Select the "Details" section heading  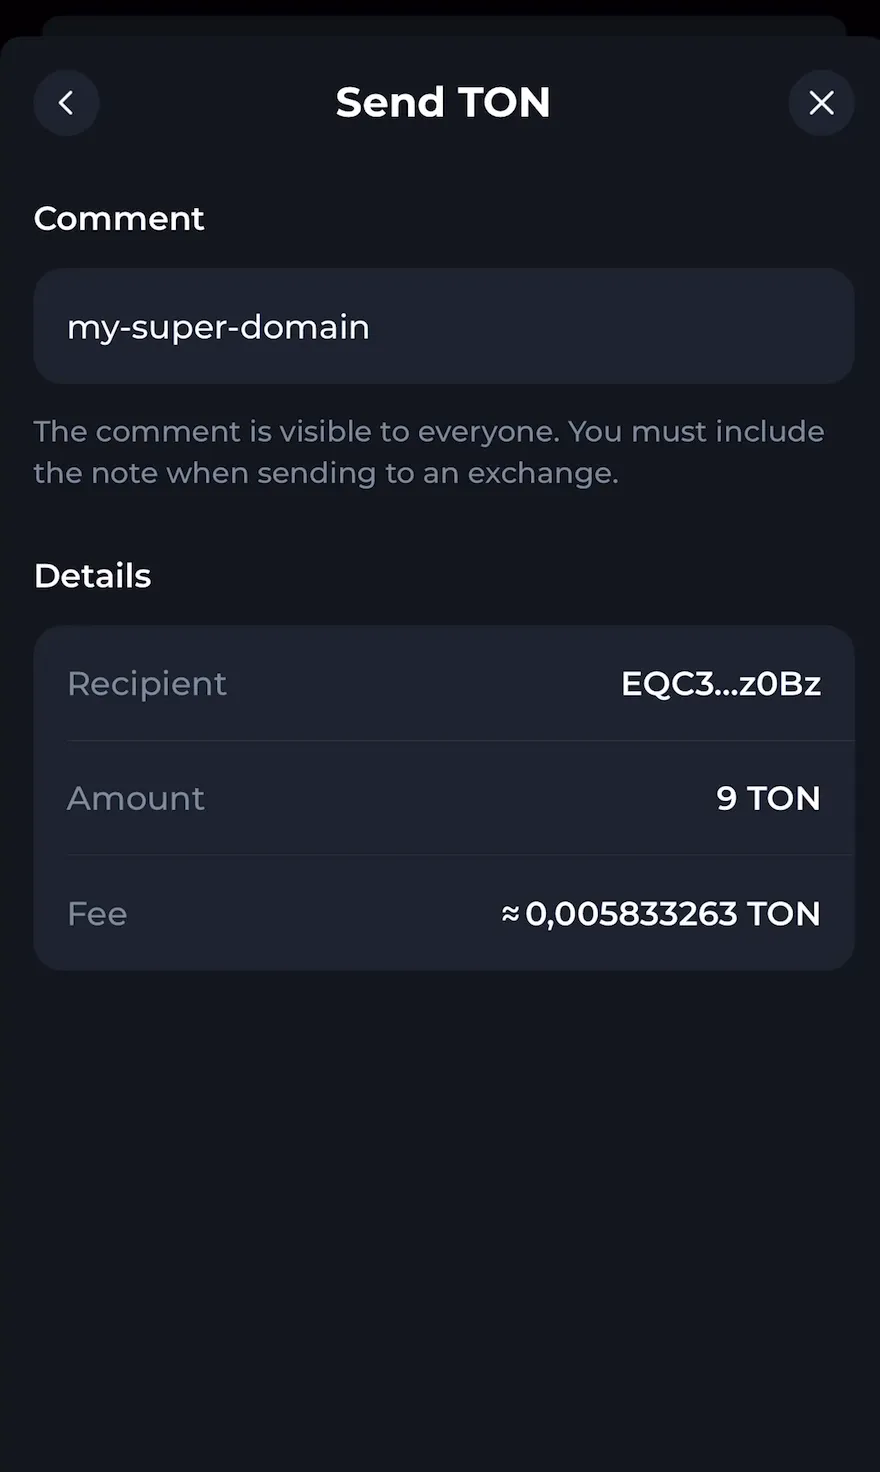coord(93,576)
